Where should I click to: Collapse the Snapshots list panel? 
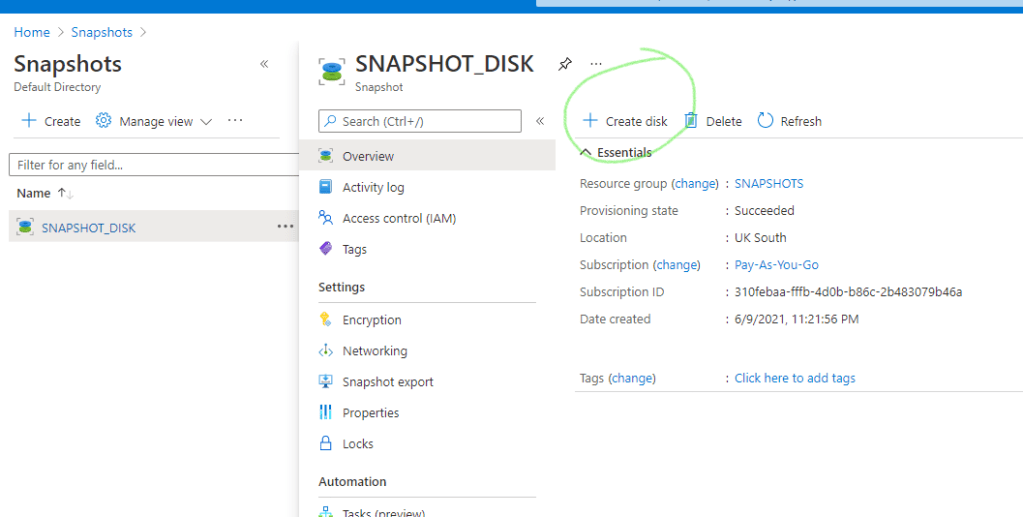(264, 64)
